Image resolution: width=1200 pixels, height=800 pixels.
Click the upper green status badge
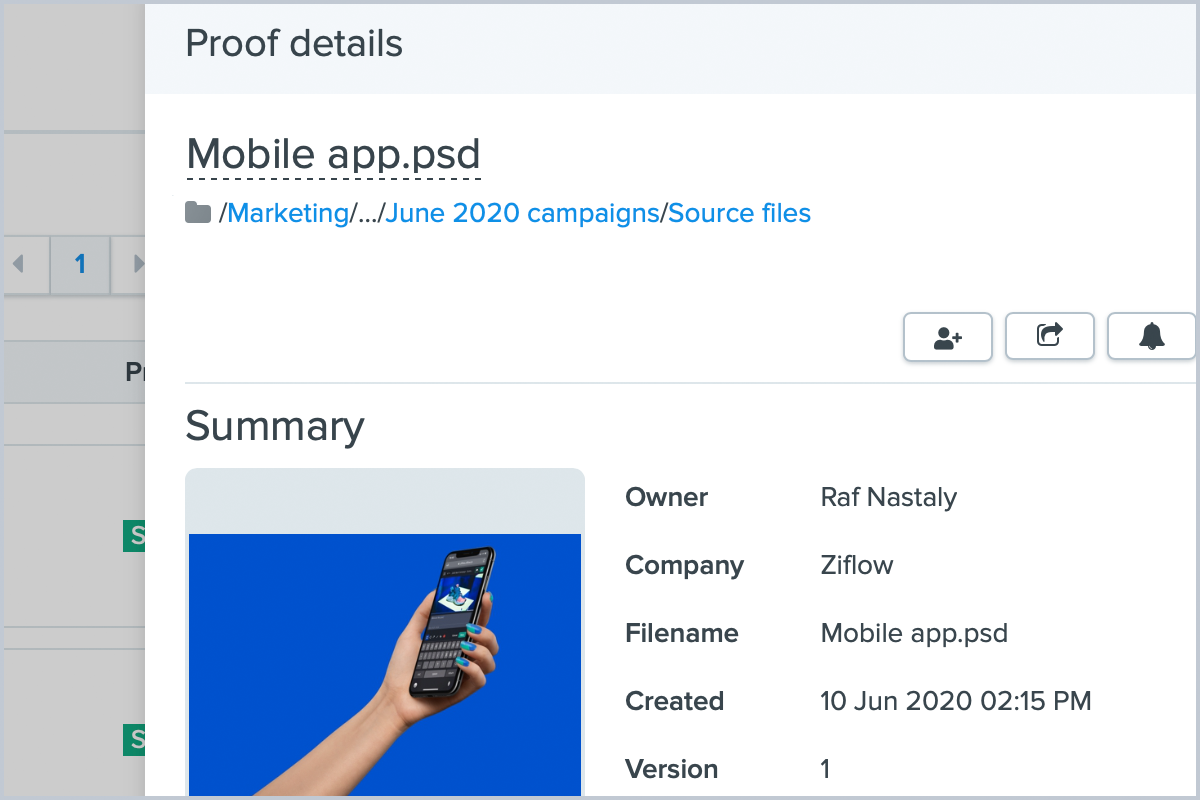point(134,536)
